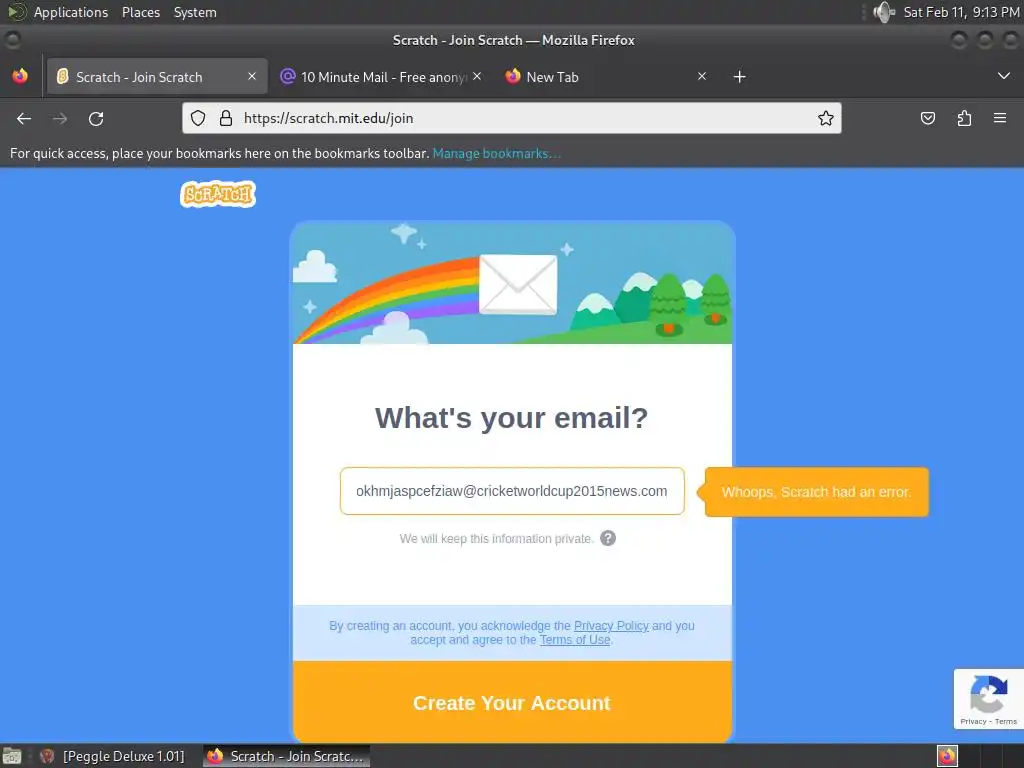
Task: Open the Terms of Use link
Action: [x=575, y=640]
